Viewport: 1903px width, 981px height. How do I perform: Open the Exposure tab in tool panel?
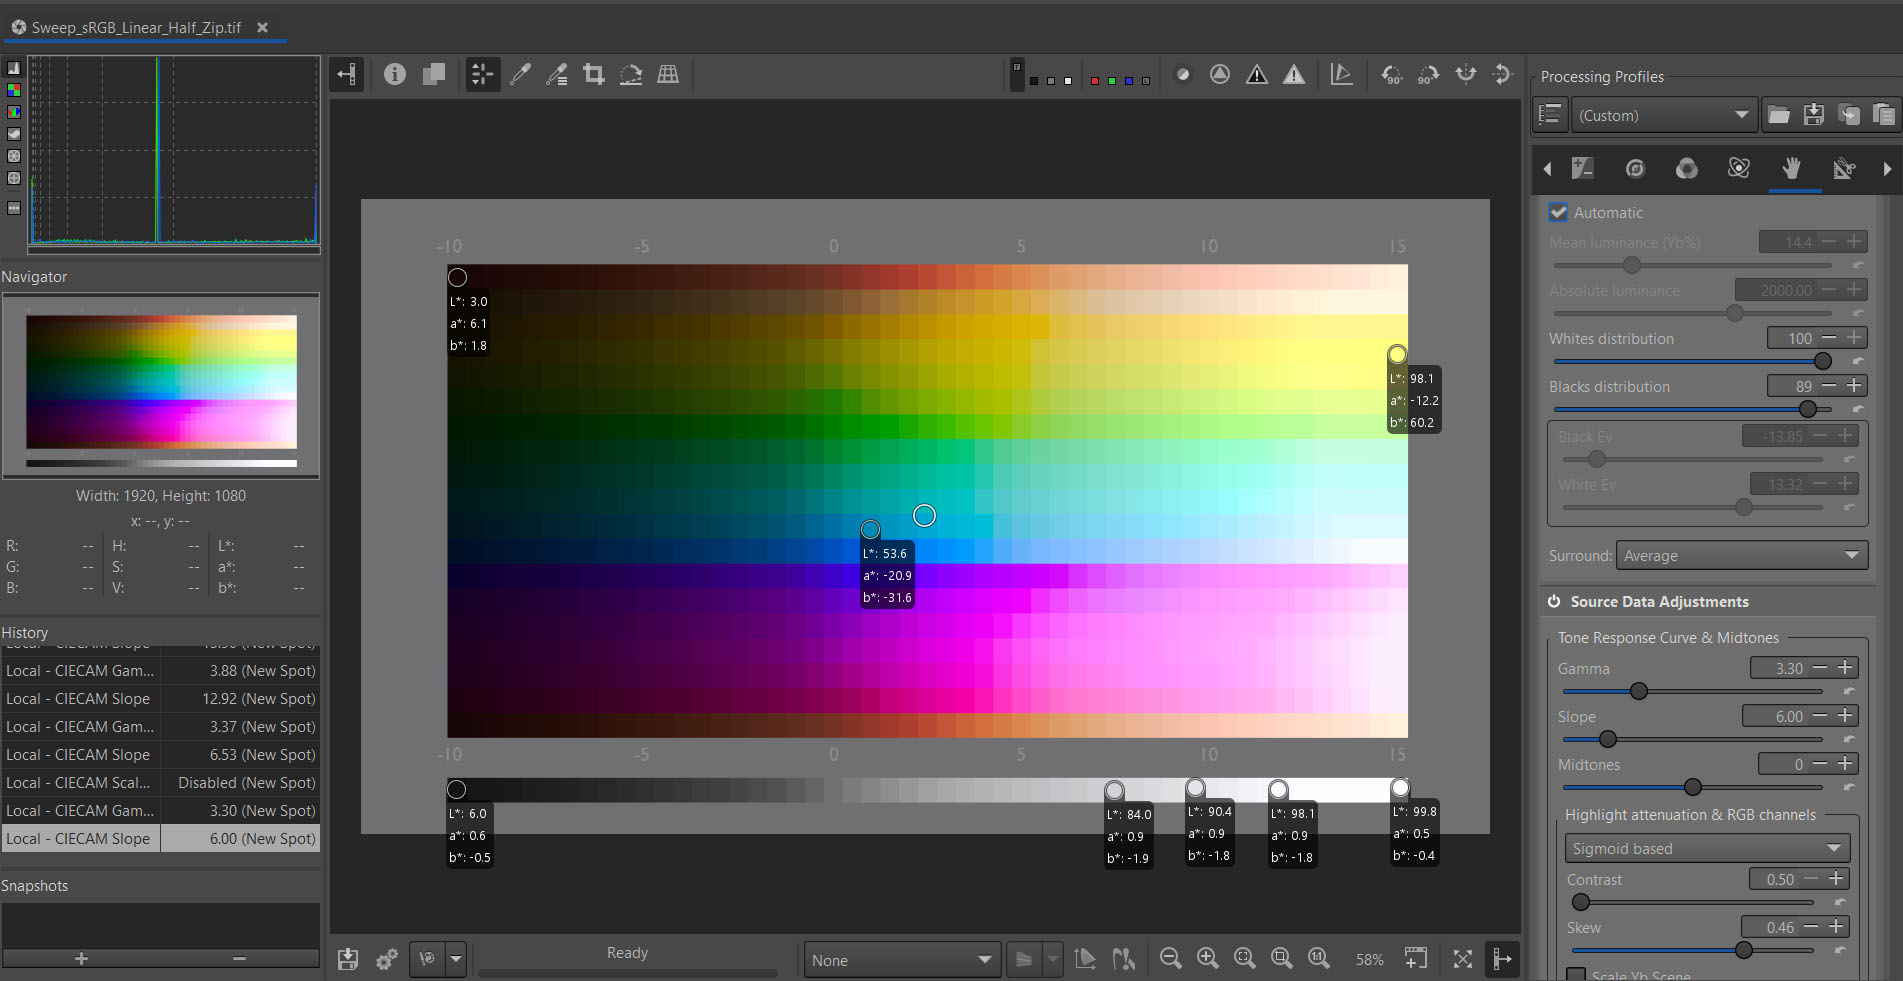pyautogui.click(x=1582, y=169)
